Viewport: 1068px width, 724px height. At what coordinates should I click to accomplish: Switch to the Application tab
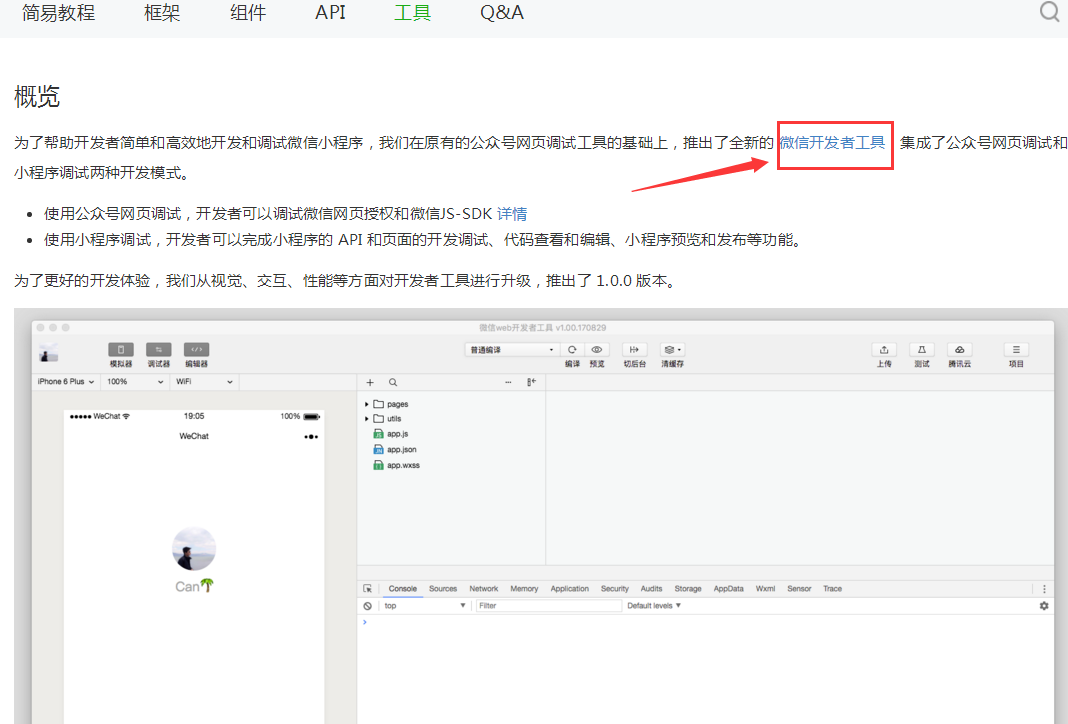click(569, 588)
